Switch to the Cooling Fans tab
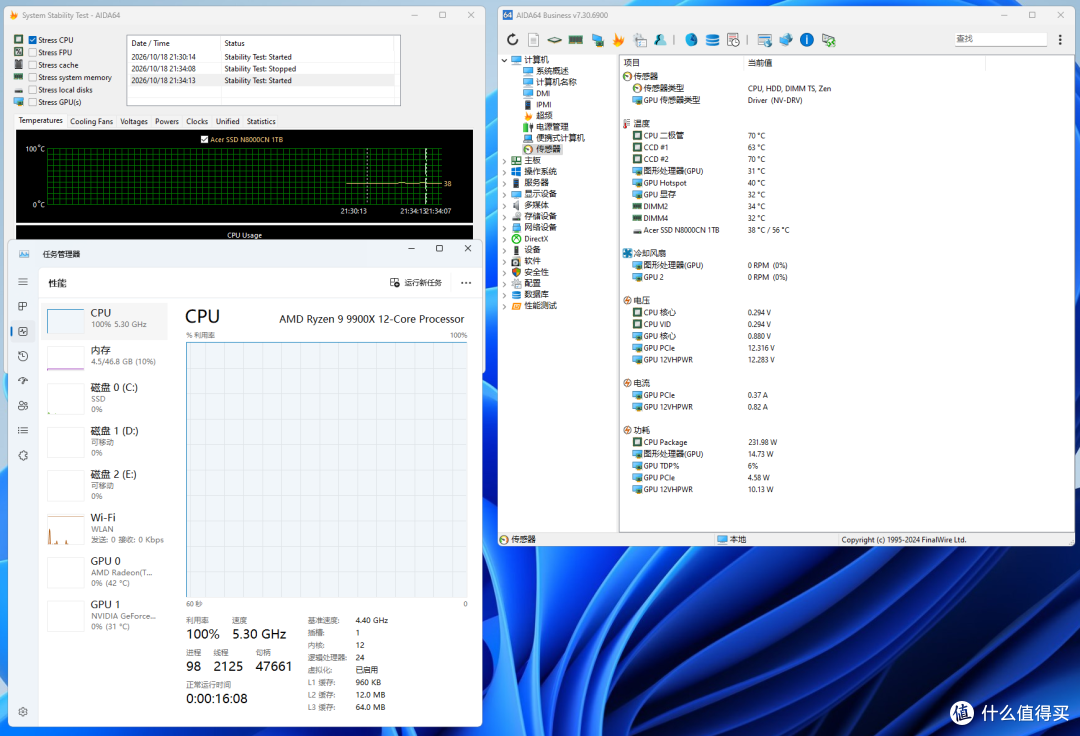1080x736 pixels. [x=92, y=121]
